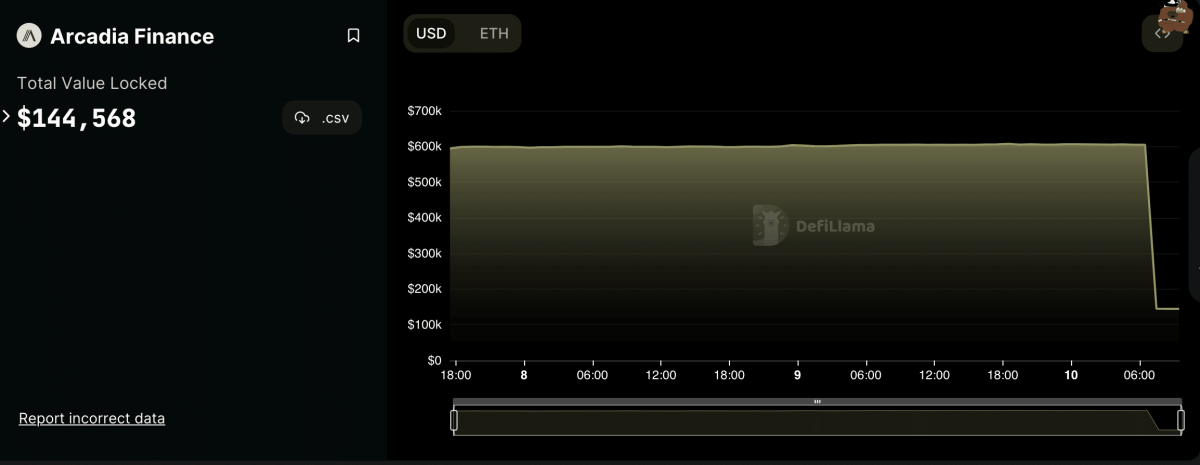
Task: Click the Arcadia Finance logo icon
Action: [x=30, y=36]
